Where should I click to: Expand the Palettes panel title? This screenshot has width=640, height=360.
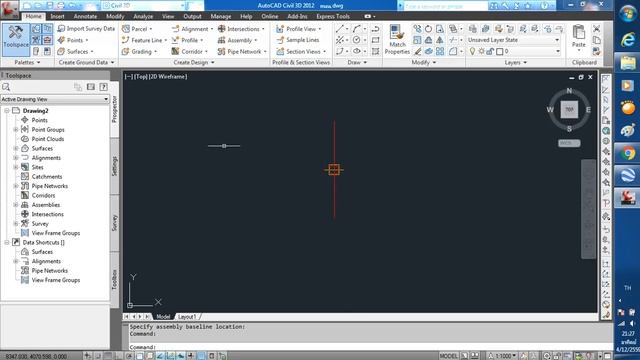coord(27,62)
